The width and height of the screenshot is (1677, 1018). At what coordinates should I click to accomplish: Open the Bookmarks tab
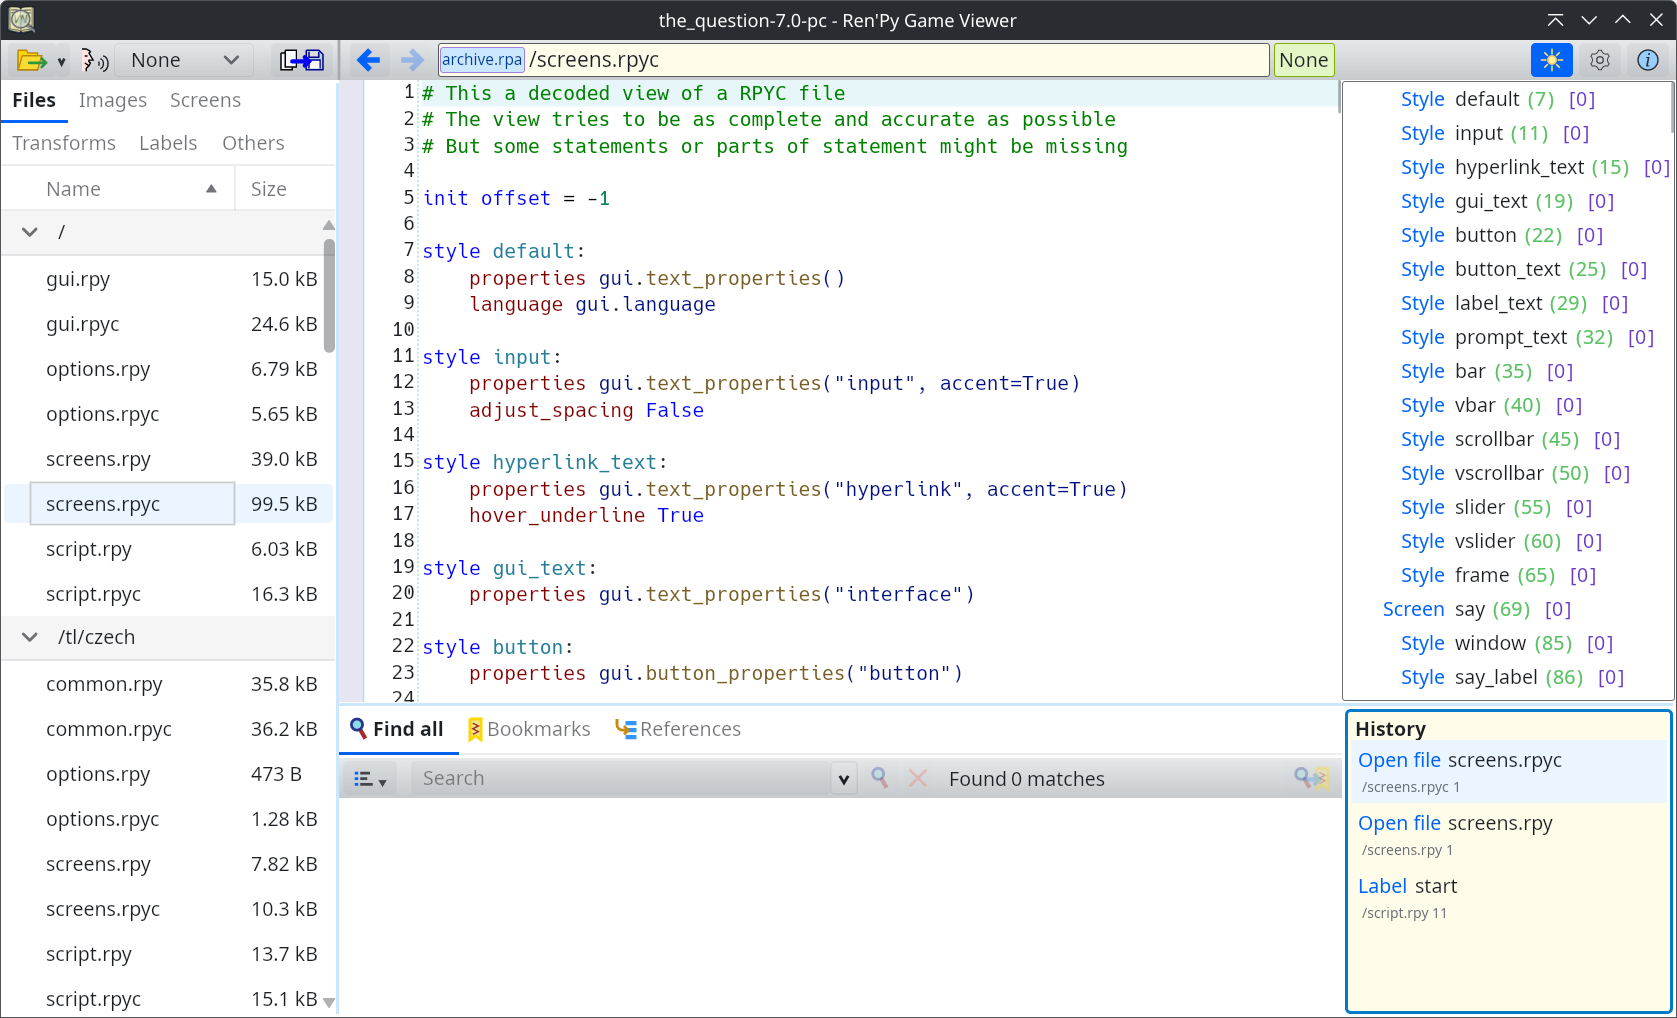point(529,729)
